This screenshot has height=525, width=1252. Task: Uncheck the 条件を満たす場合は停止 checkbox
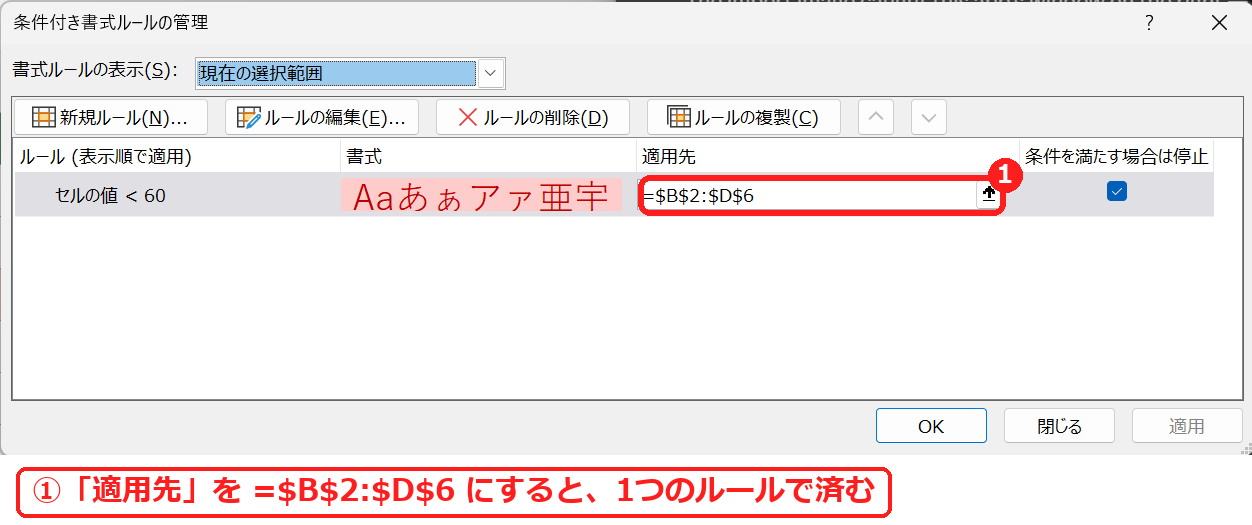click(1117, 192)
